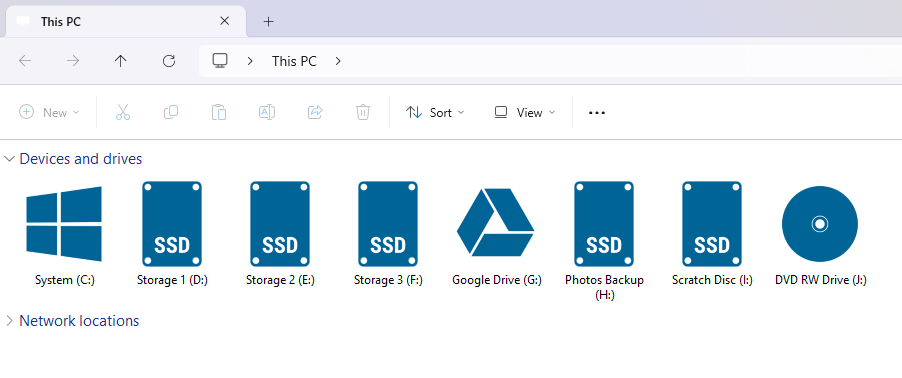Click This PC in the address breadcrumb
Screen dimensions: 902x378
[294, 61]
